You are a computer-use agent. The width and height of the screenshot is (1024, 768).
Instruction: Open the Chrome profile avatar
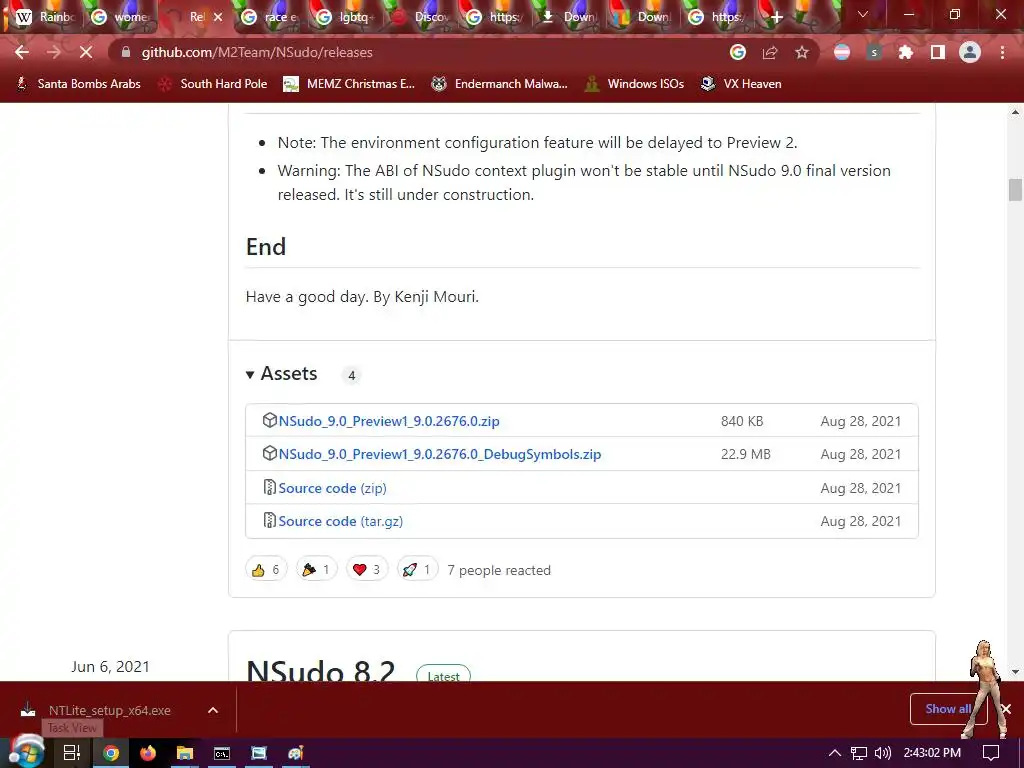pyautogui.click(x=970, y=52)
